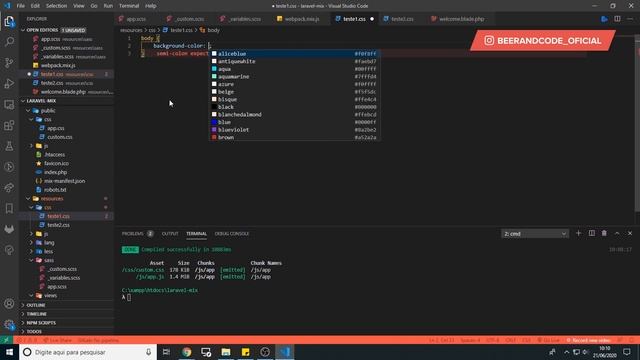The width and height of the screenshot is (640, 360).
Task: Collapse the resources folder
Action: click(52, 198)
